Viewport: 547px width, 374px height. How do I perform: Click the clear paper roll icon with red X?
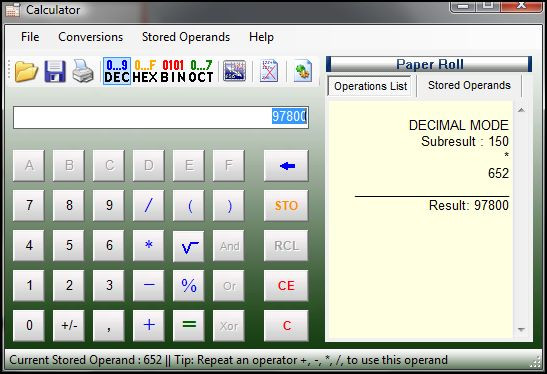pyautogui.click(x=269, y=71)
